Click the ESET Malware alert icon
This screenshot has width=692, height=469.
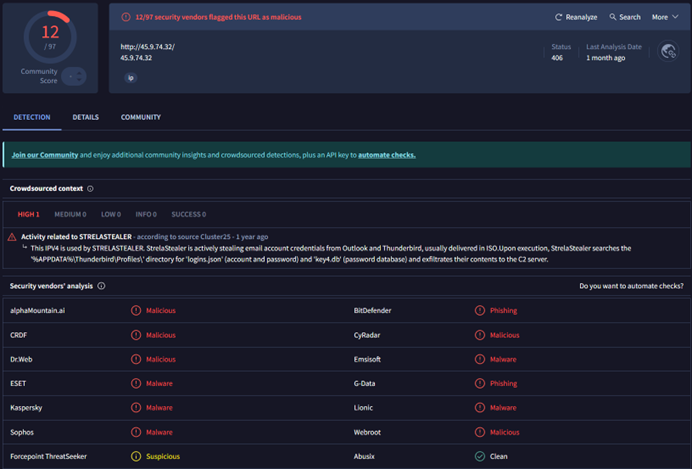(136, 383)
